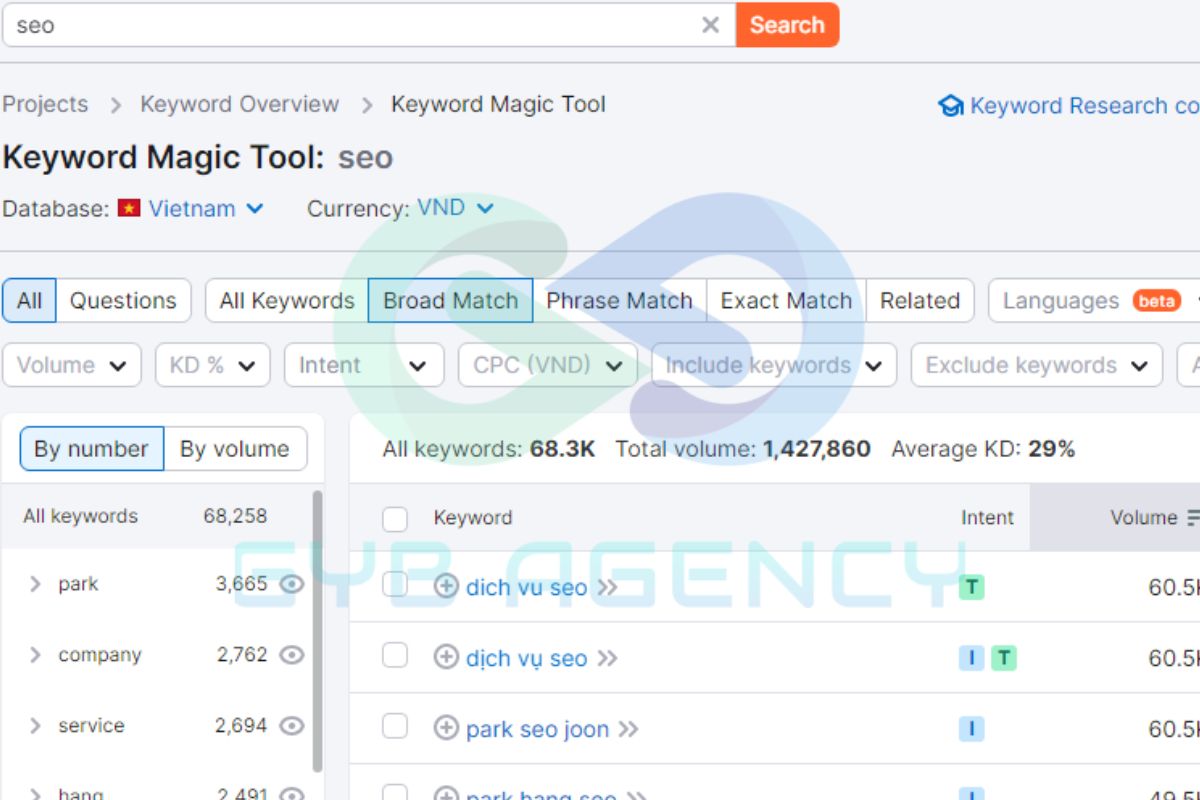1200x800 pixels.
Task: Add dich vu seo to keyword list
Action: coord(446,586)
